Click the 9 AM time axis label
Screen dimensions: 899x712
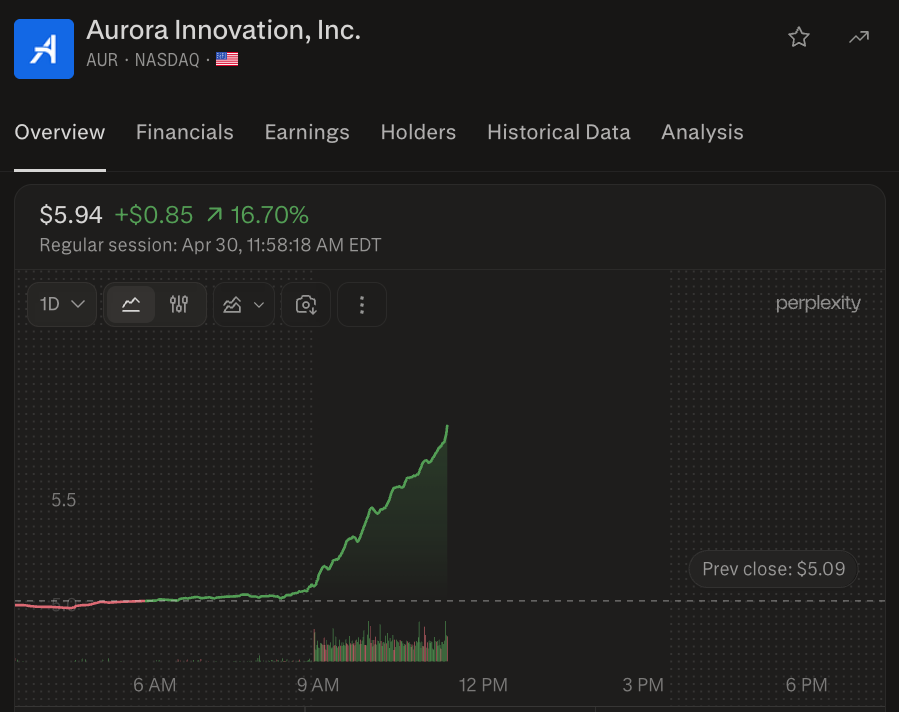tap(318, 684)
